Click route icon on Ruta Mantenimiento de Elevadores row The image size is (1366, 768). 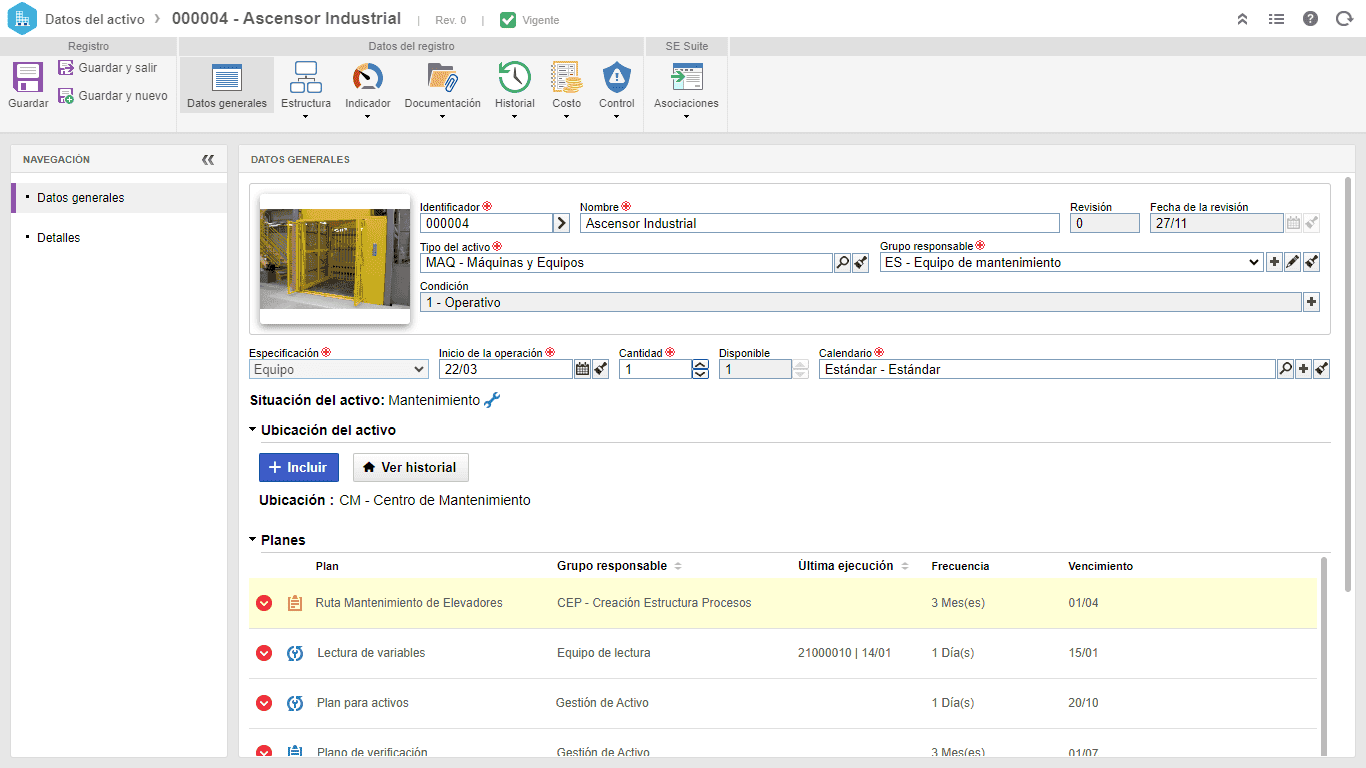pos(294,603)
